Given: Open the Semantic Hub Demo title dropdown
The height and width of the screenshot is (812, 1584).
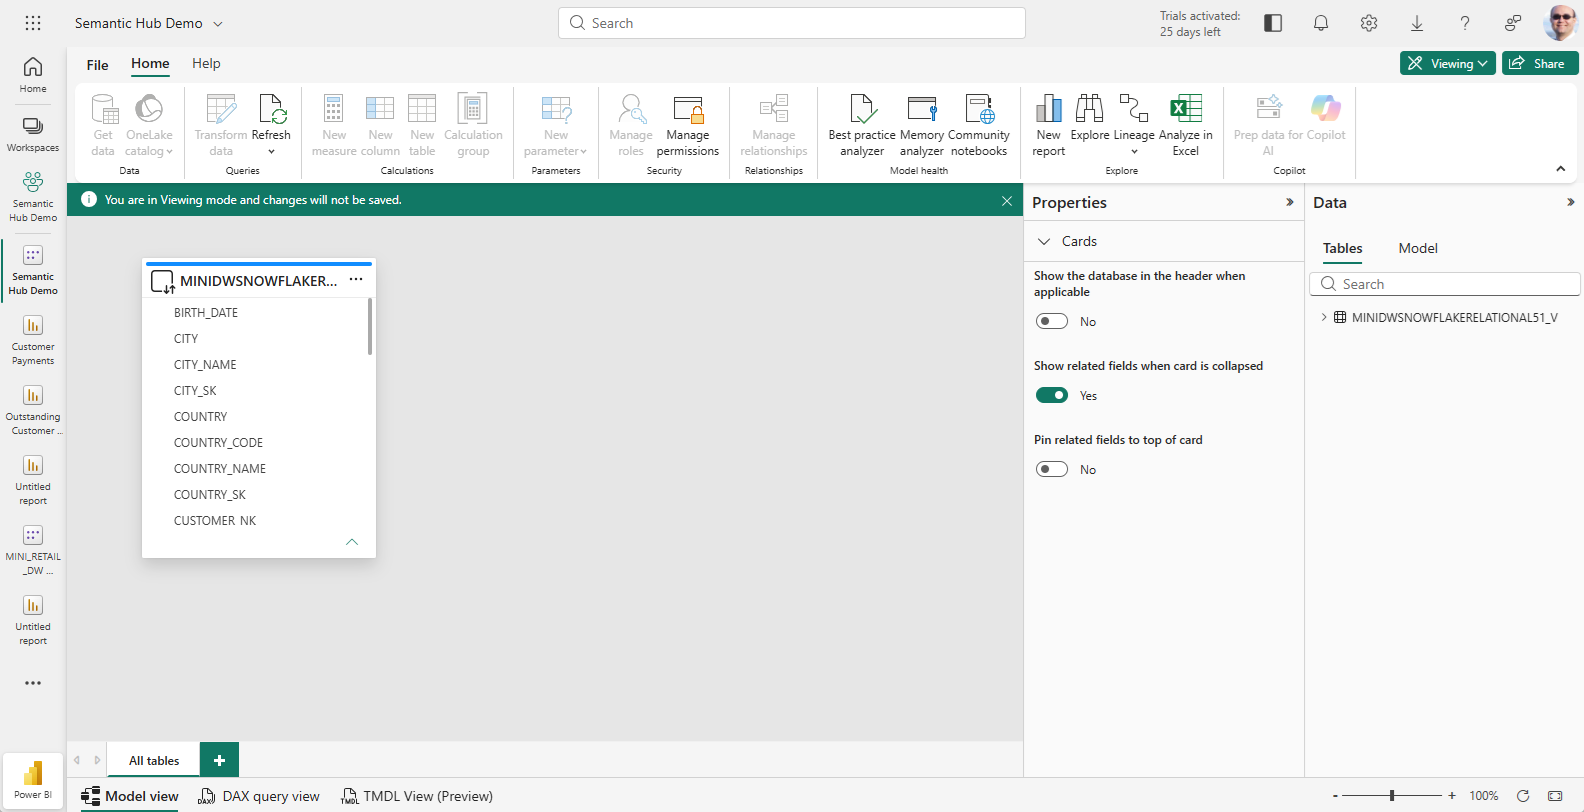Looking at the screenshot, I should tap(218, 23).
